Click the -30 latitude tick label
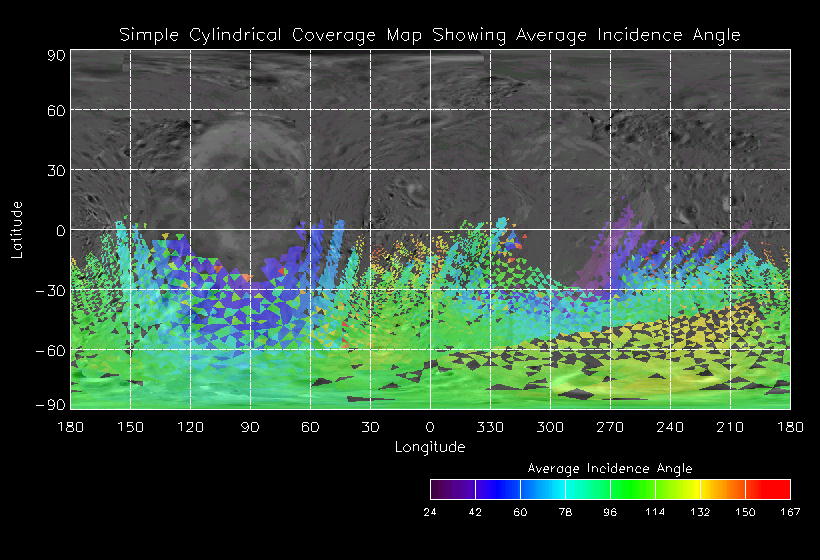This screenshot has height=560, width=820. pyautogui.click(x=52, y=290)
